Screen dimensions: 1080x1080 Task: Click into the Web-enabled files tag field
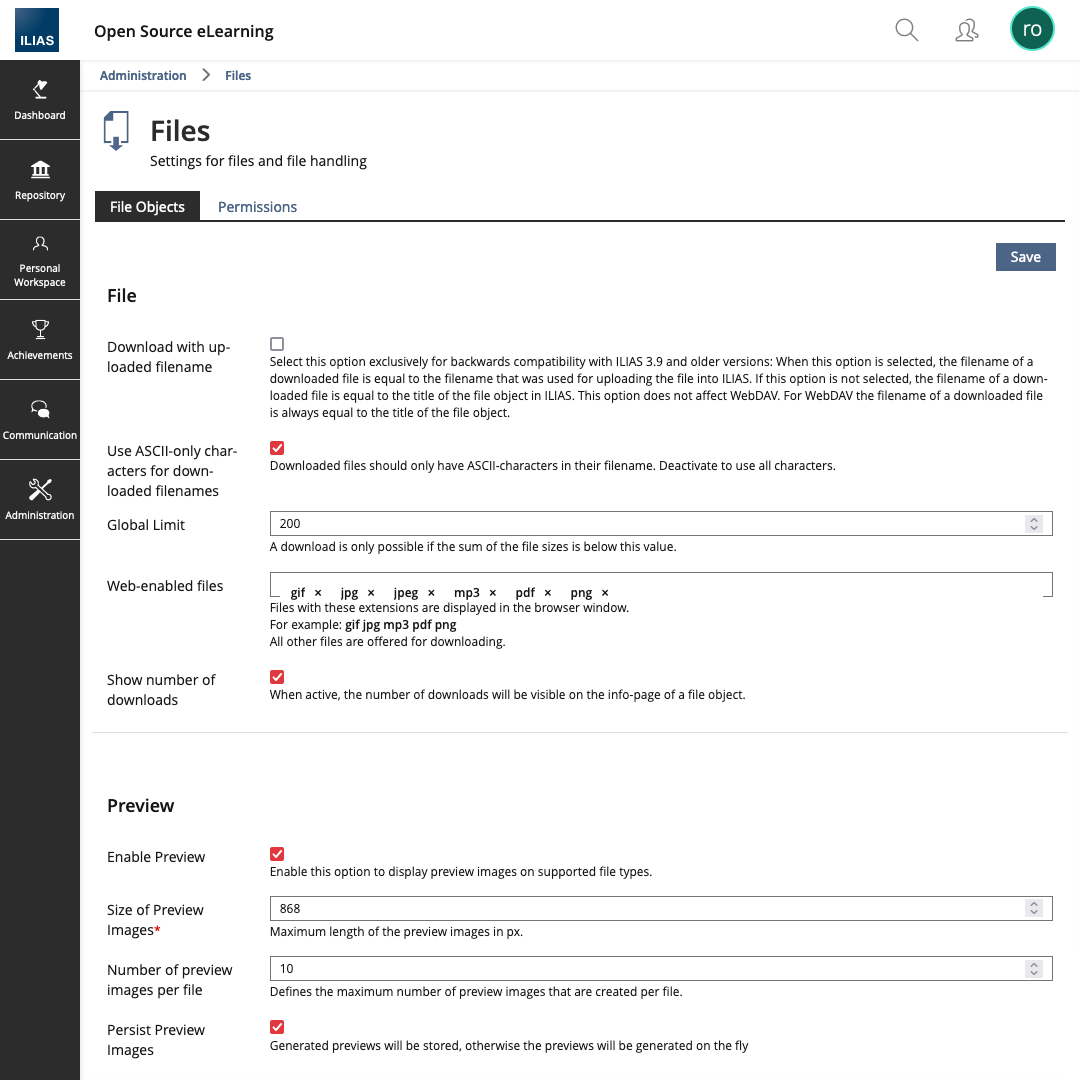(661, 585)
